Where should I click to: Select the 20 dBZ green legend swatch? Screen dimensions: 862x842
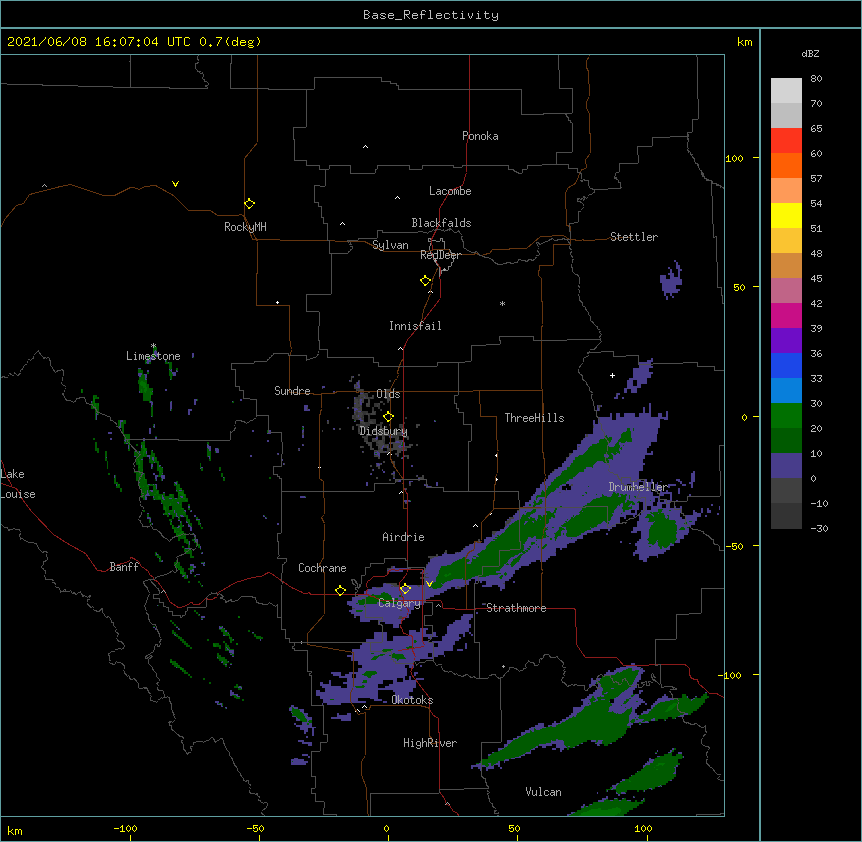(x=786, y=416)
